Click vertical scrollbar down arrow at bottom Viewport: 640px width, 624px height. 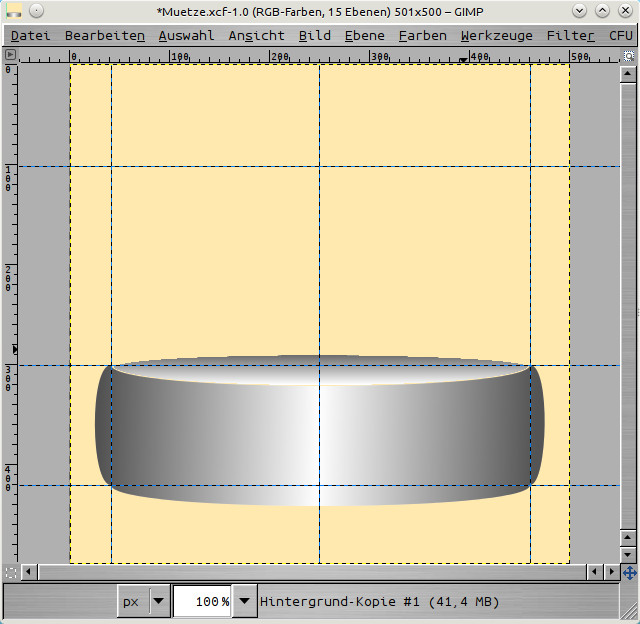(x=627, y=555)
